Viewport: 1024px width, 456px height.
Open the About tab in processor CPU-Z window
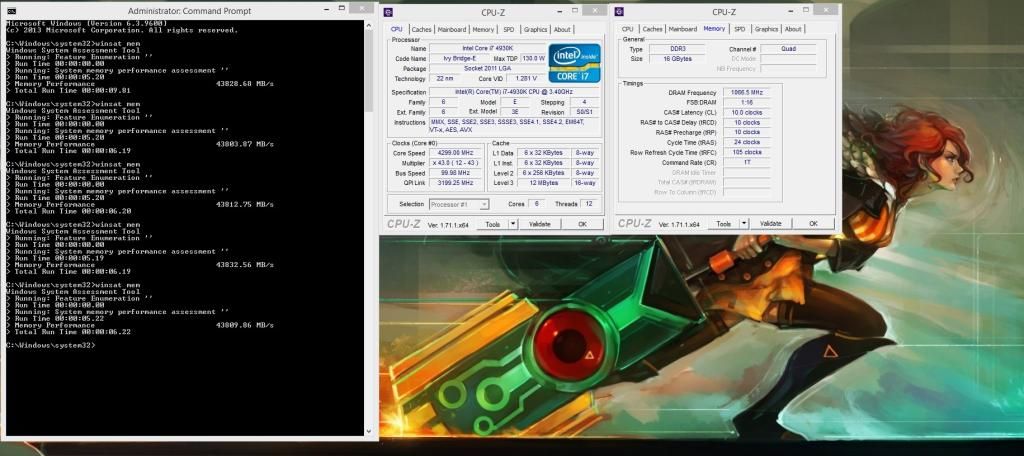coord(562,29)
